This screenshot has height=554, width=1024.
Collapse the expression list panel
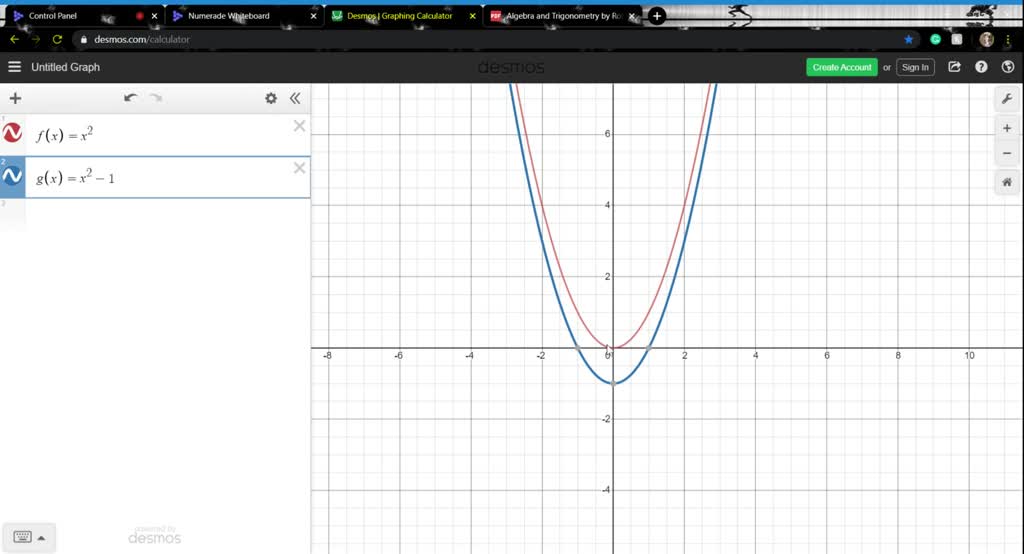(295, 98)
